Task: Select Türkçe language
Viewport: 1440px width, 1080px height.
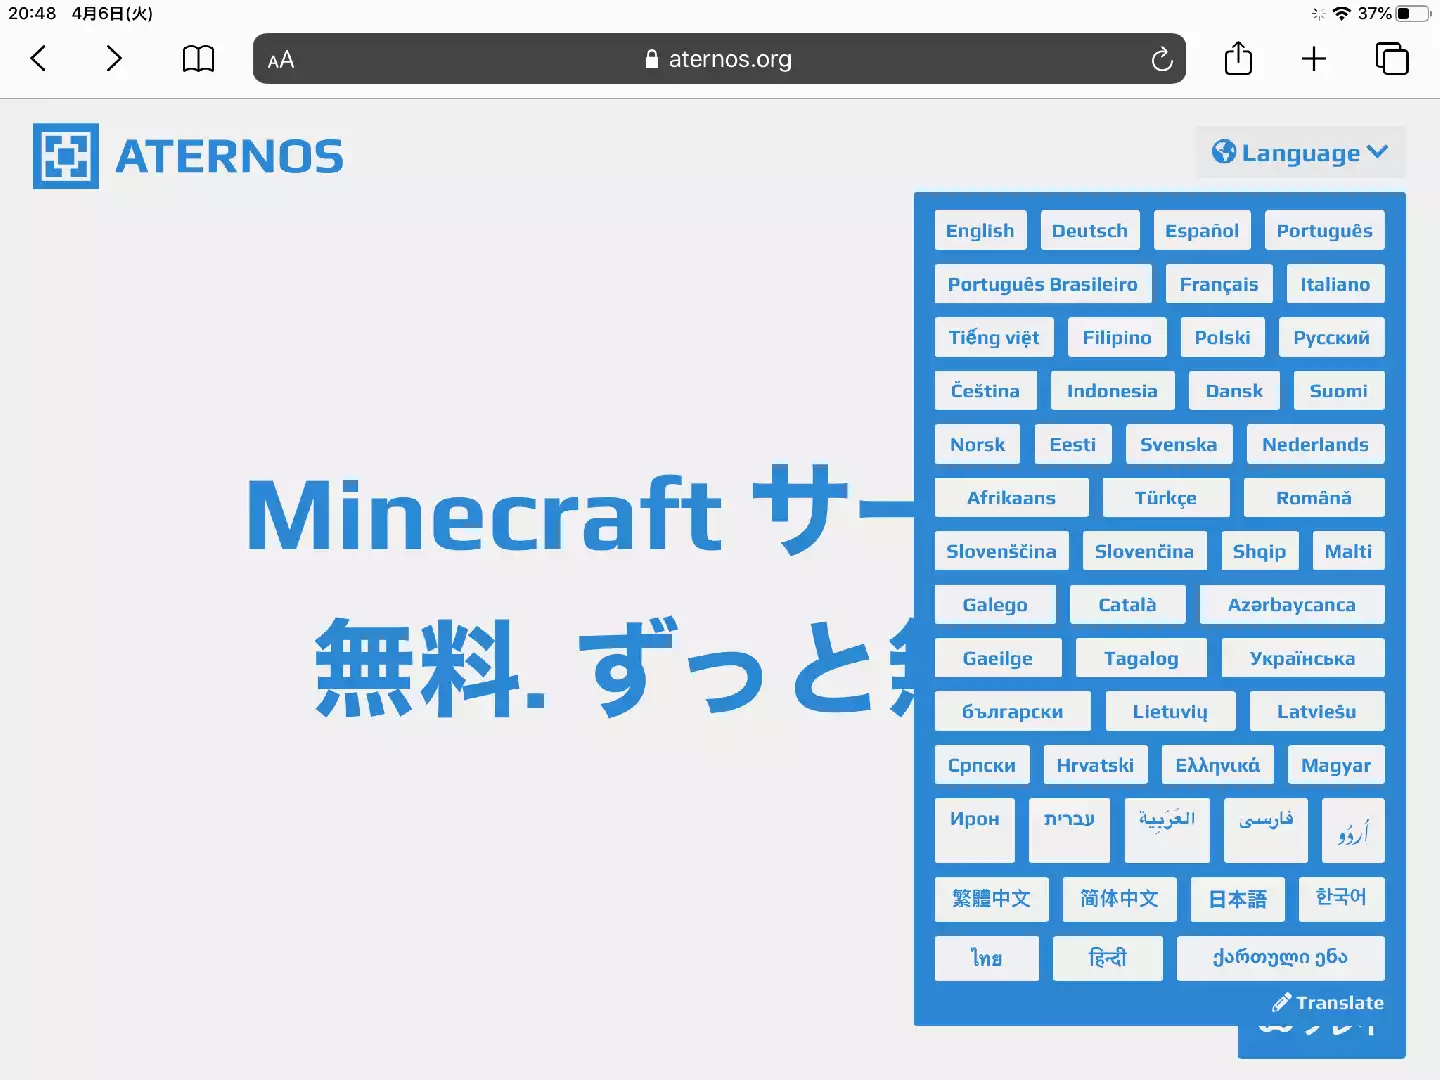Action: [x=1166, y=497]
